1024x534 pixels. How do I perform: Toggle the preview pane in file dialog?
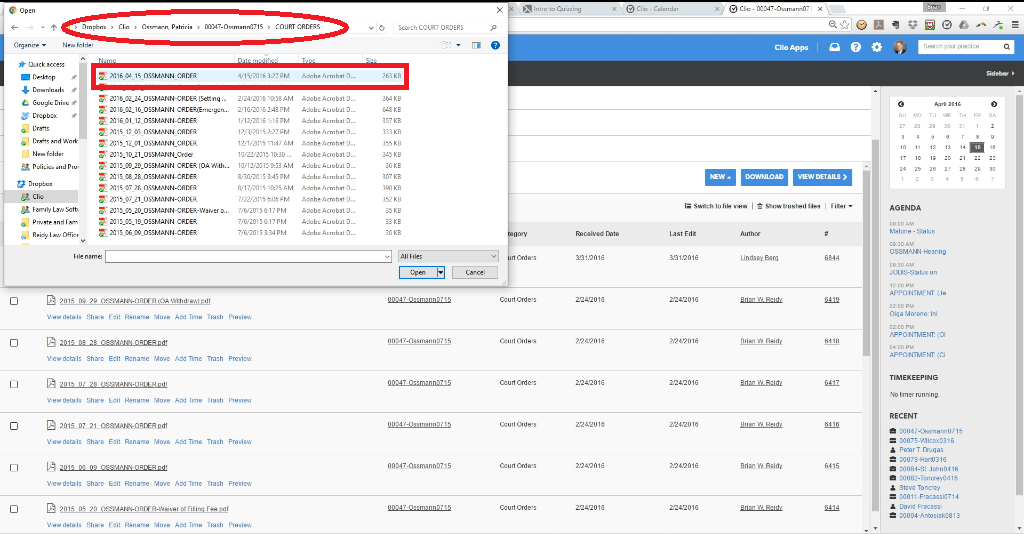coord(476,45)
